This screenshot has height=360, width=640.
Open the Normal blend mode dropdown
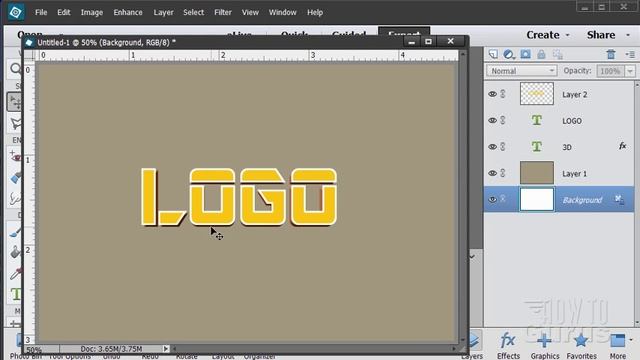click(x=522, y=71)
